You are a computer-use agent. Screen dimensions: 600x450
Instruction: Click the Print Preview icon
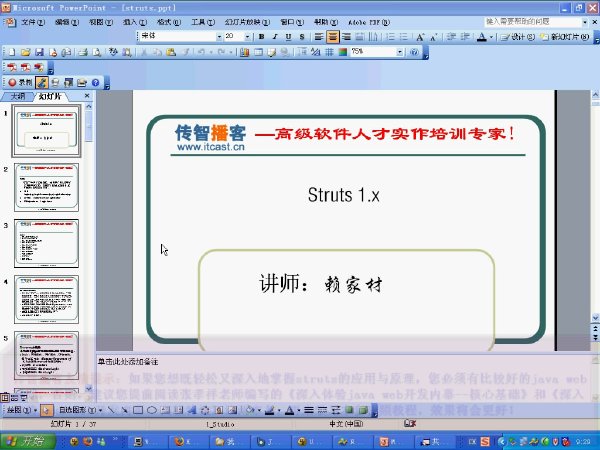[x=97, y=52]
